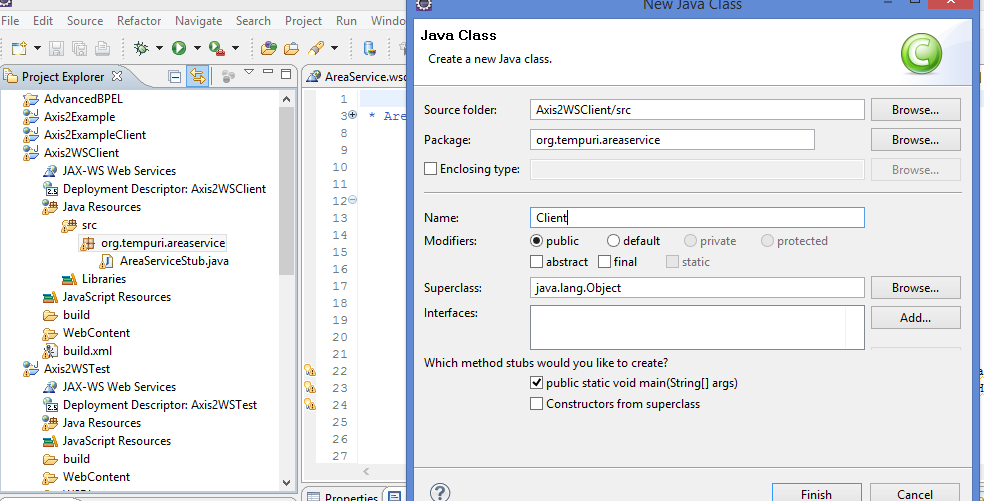Click the greyed spheres icon in Project Explorer
Screen dimensions: 984x501
tap(228, 77)
